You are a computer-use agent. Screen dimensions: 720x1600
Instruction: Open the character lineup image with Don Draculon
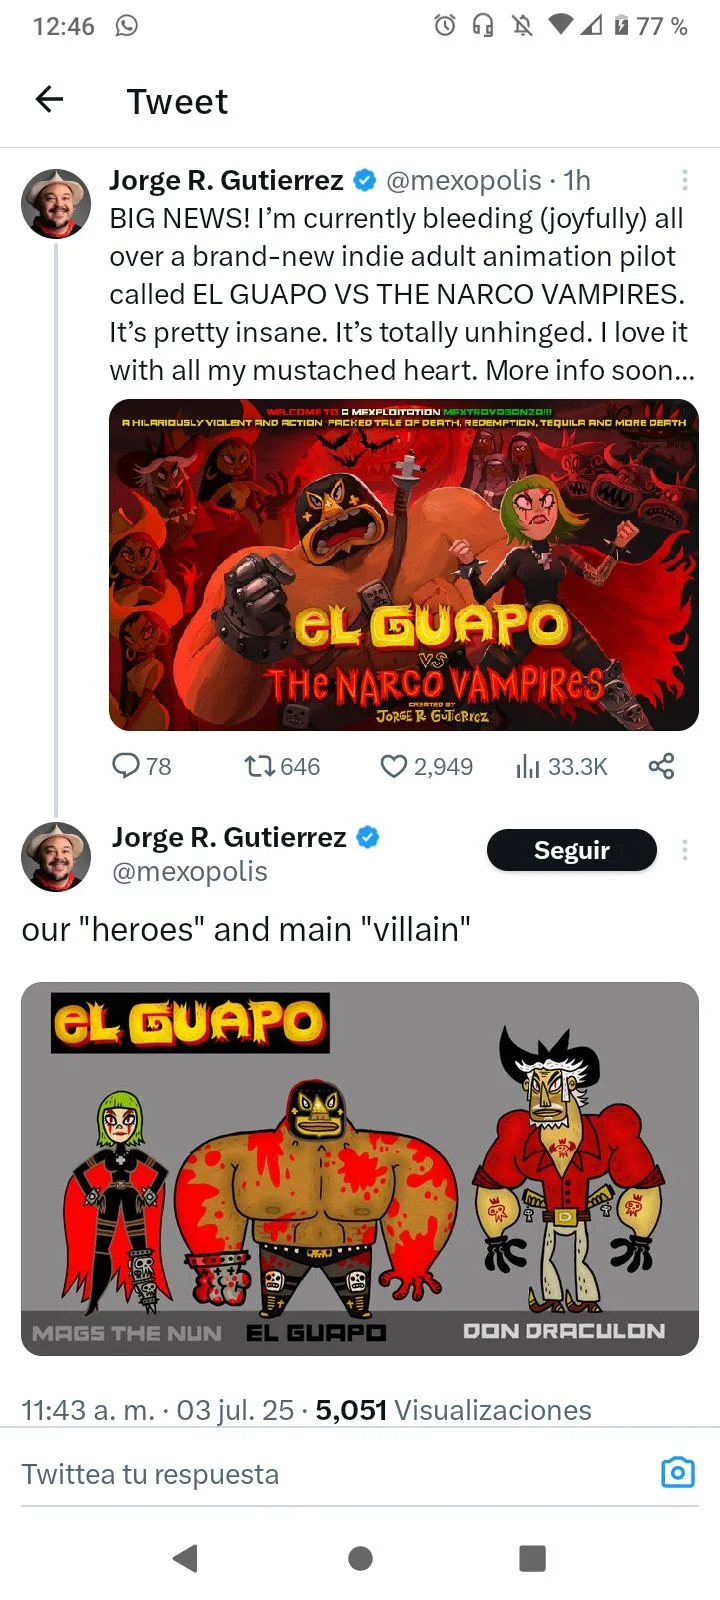(x=360, y=1169)
